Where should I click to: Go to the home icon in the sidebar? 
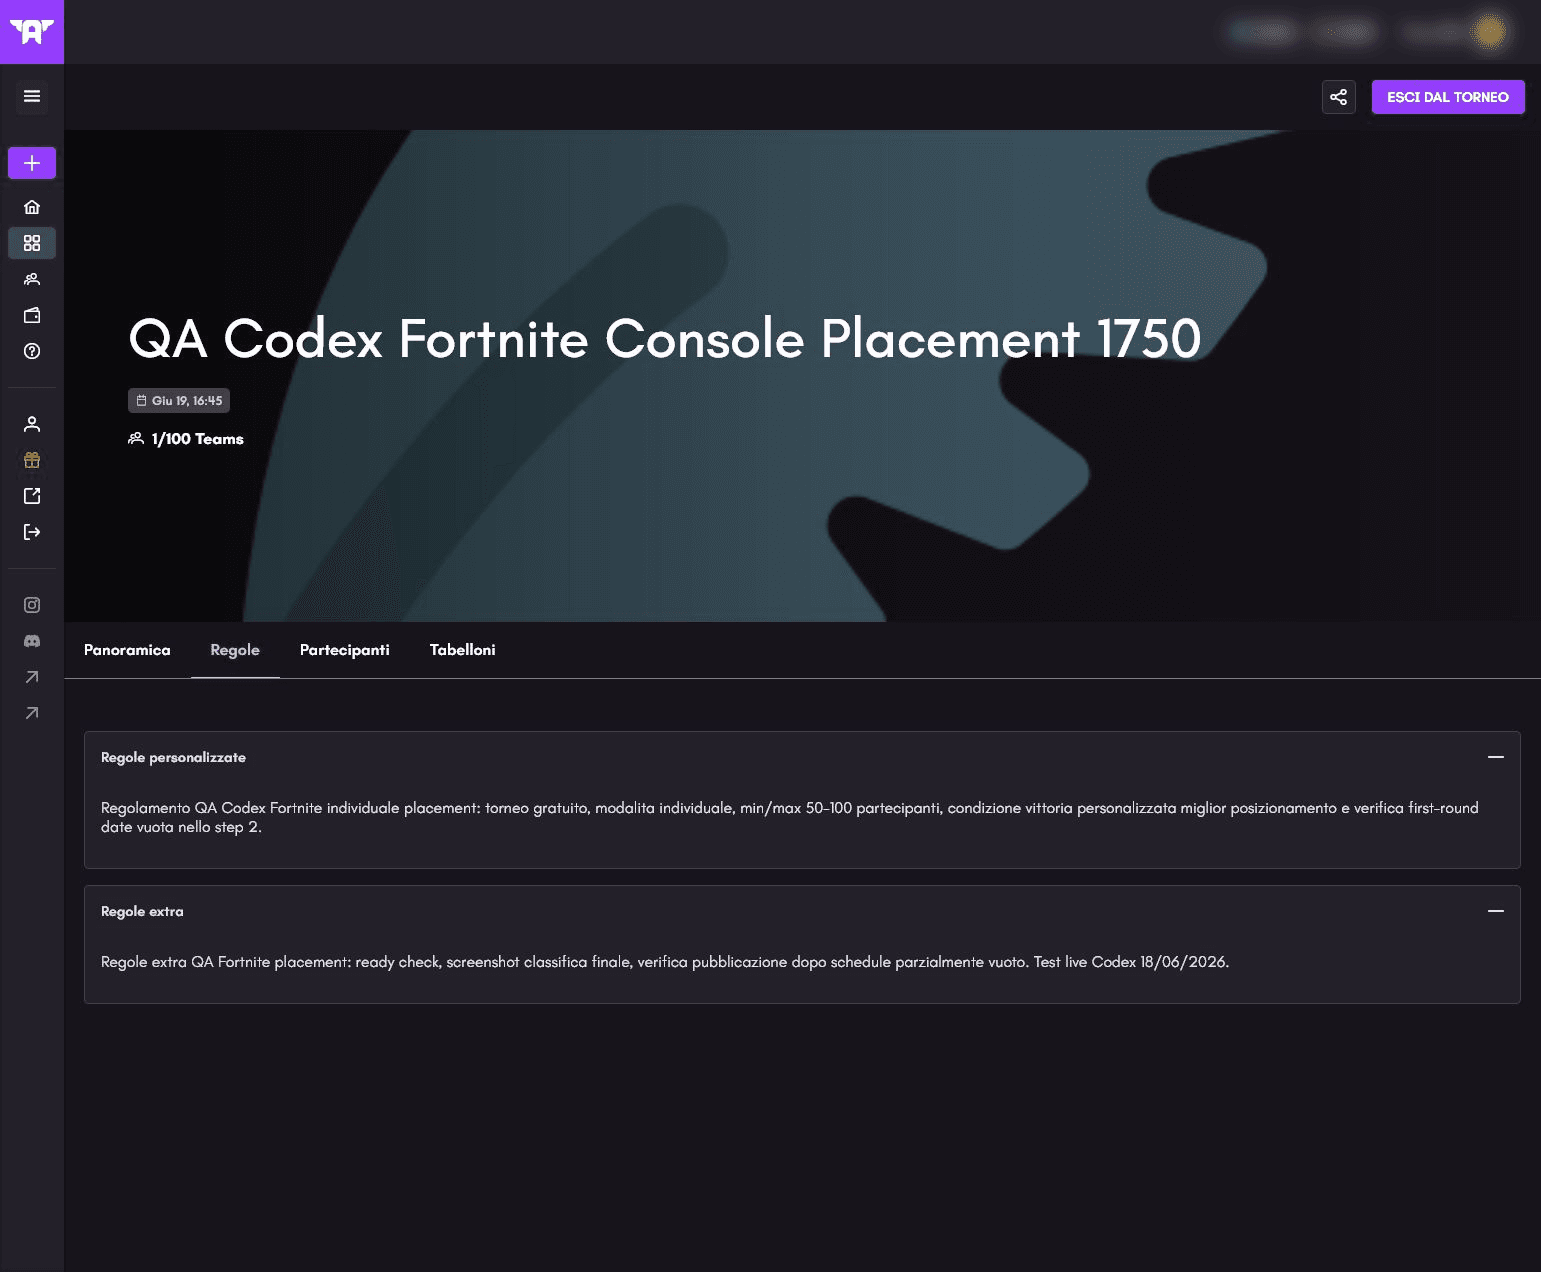click(32, 207)
